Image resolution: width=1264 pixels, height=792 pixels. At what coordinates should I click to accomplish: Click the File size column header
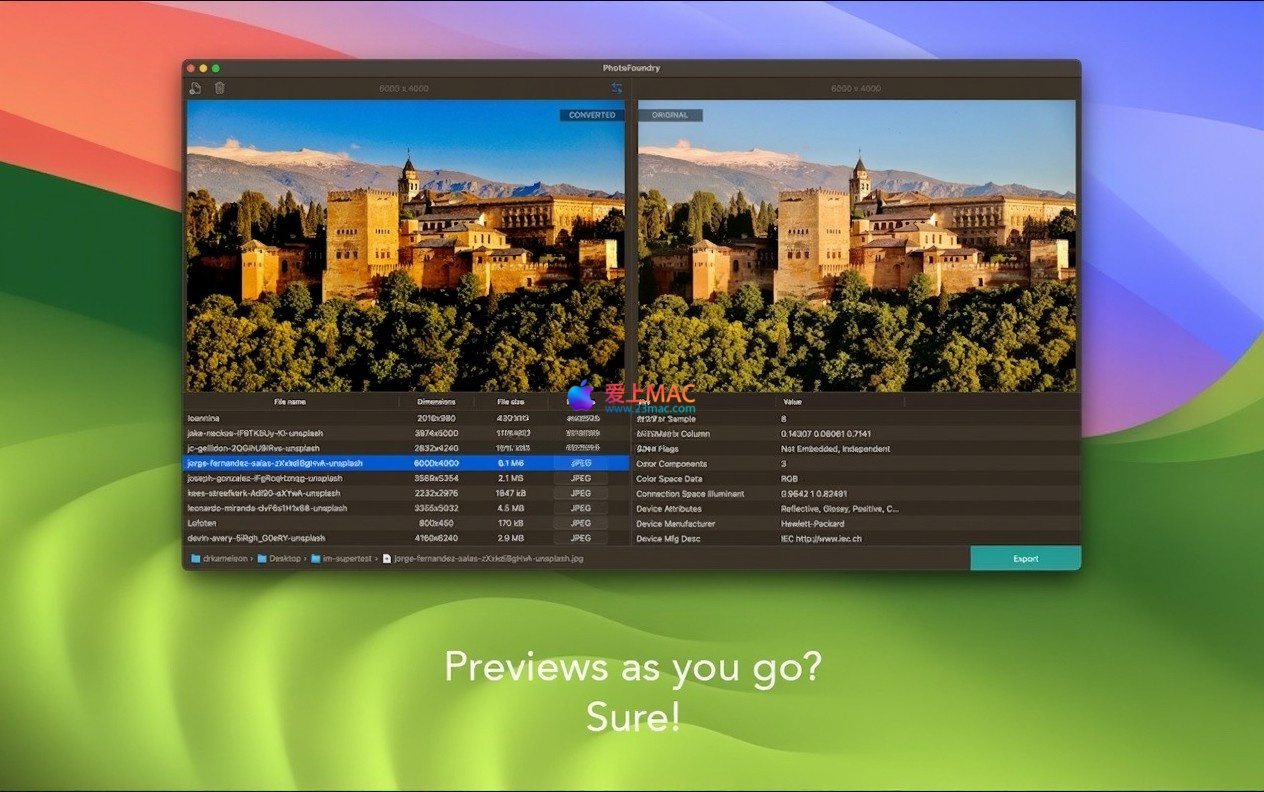coord(511,402)
